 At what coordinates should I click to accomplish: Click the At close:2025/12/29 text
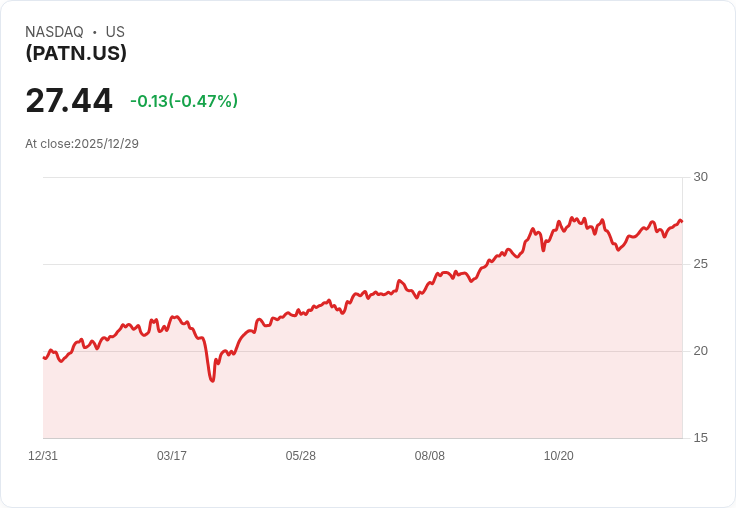(82, 144)
